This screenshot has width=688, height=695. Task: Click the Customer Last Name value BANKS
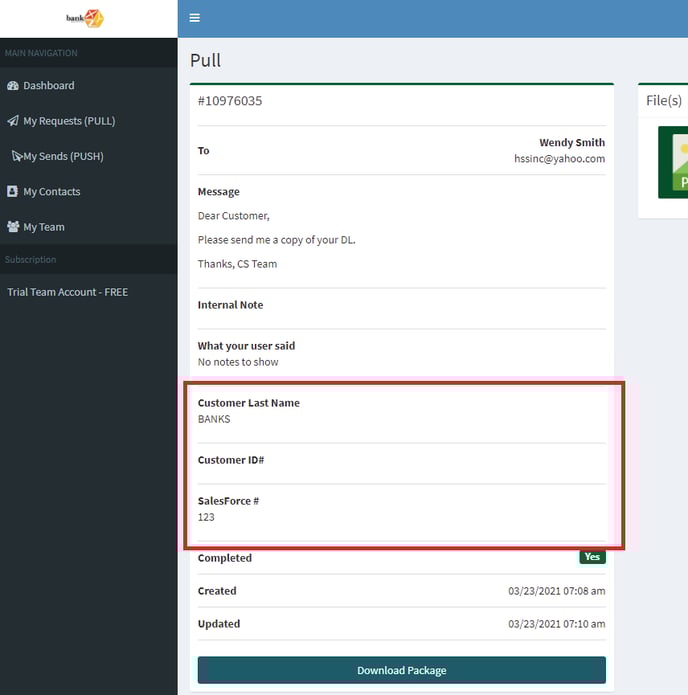214,419
